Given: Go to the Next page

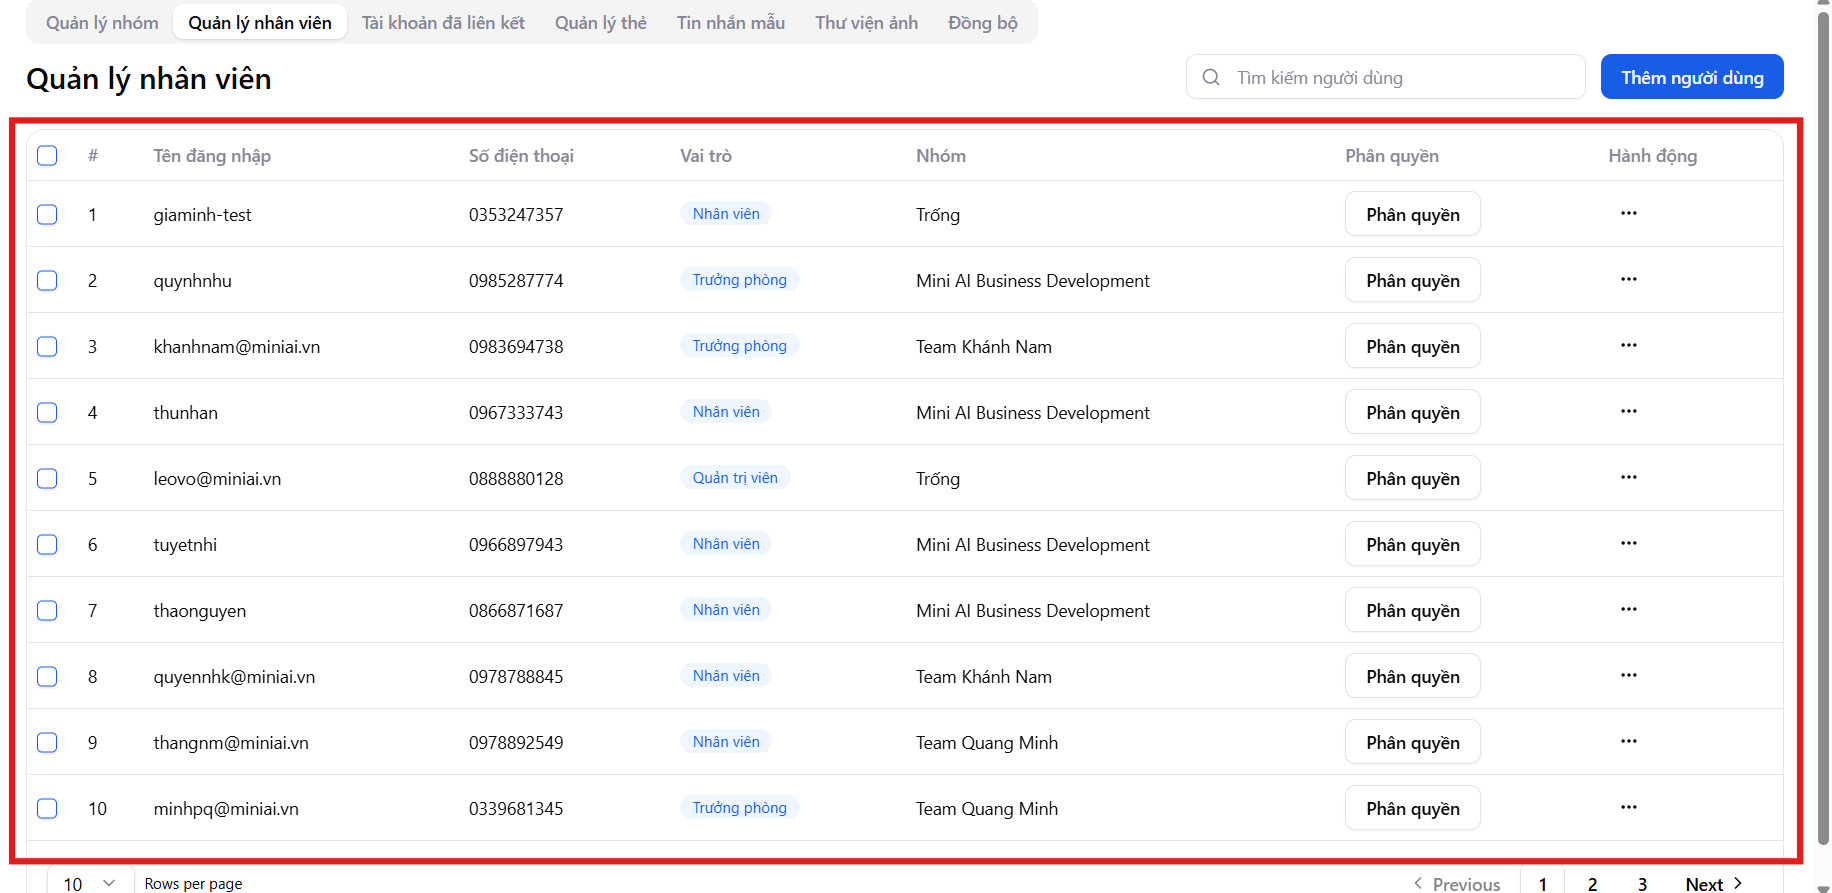Looking at the screenshot, I should tap(1713, 883).
